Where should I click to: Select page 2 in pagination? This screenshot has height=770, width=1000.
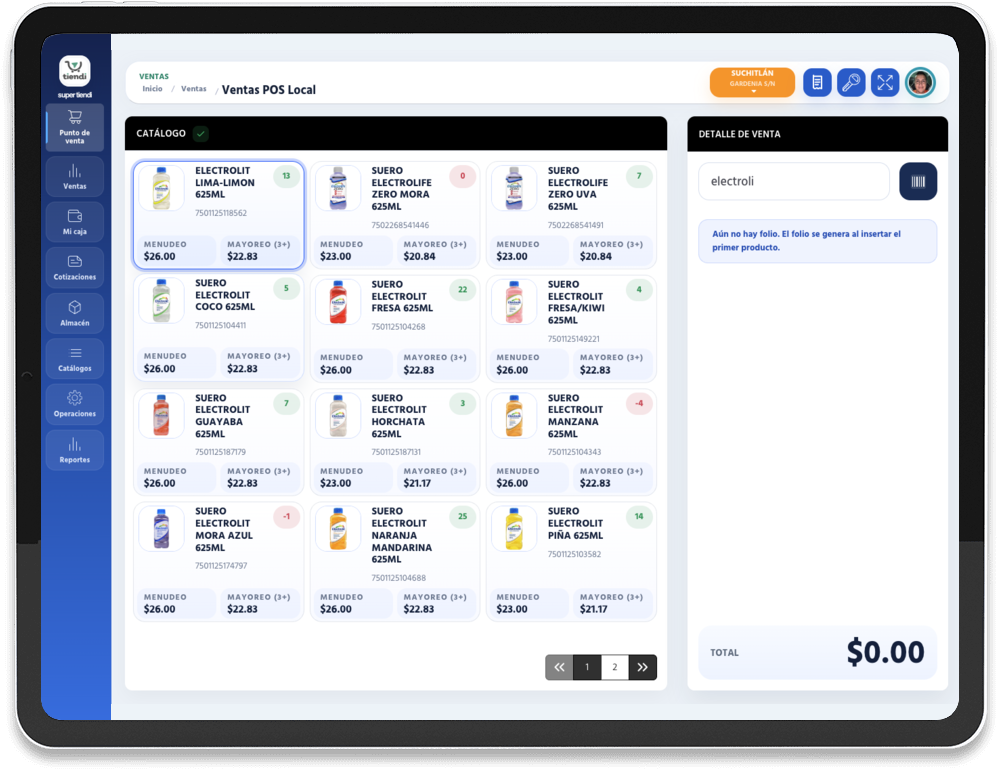(x=615, y=667)
